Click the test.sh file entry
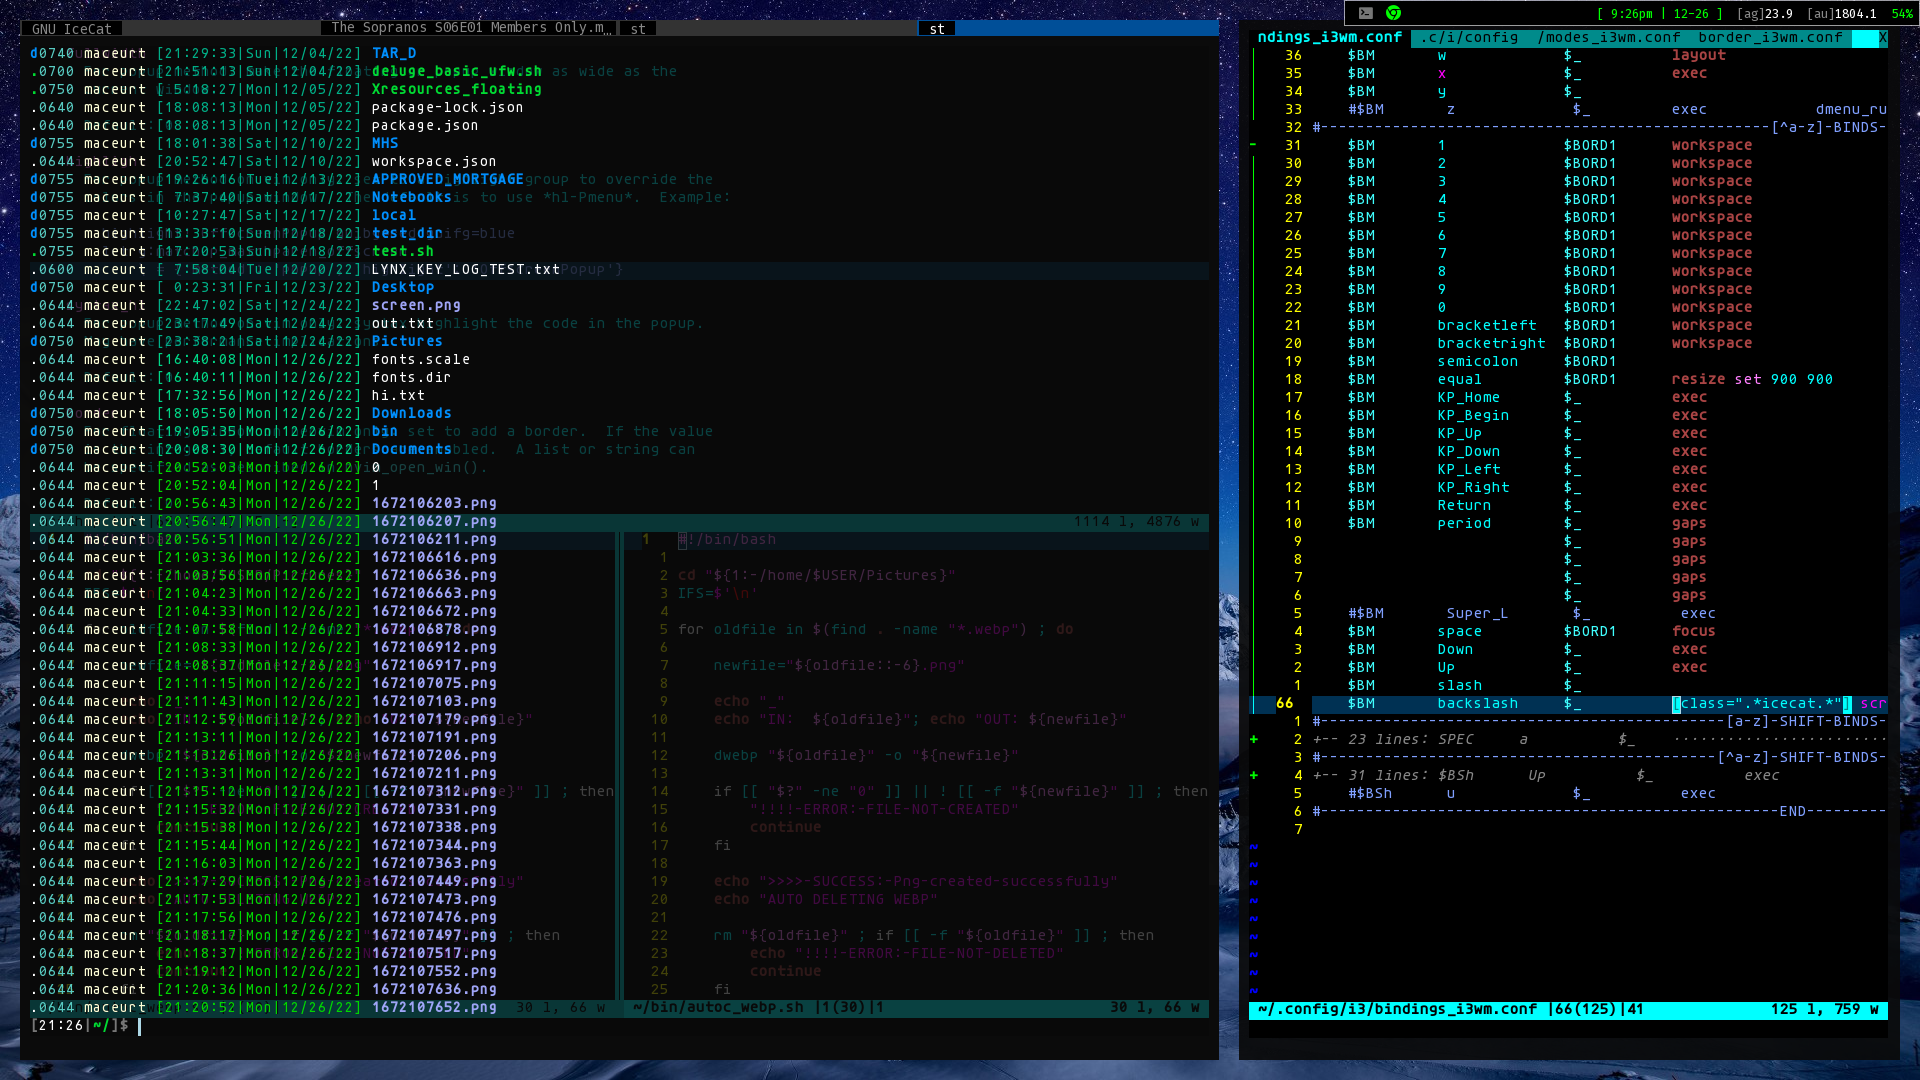The image size is (1920, 1080). 403,251
